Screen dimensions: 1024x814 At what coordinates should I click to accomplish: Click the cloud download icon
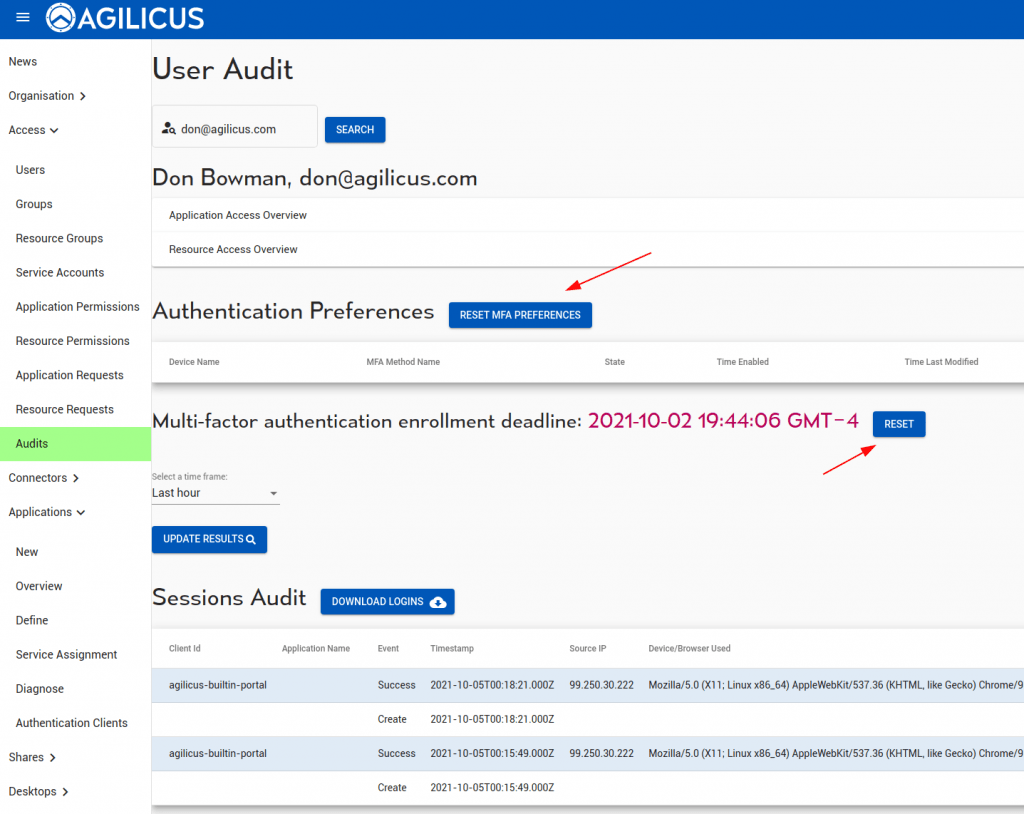coord(438,602)
